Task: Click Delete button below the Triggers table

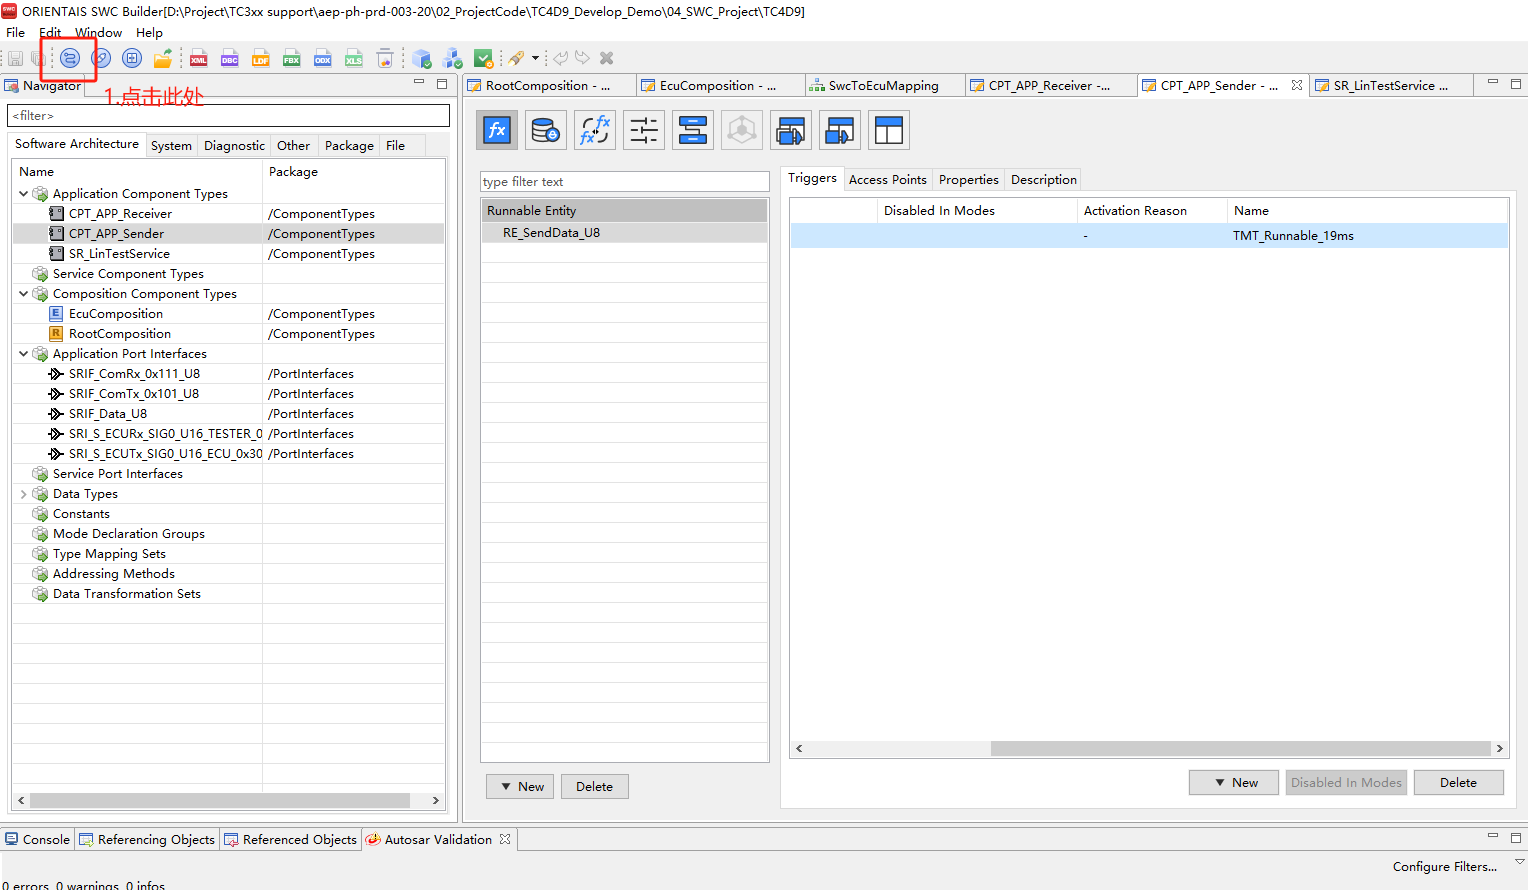Action: (1457, 783)
